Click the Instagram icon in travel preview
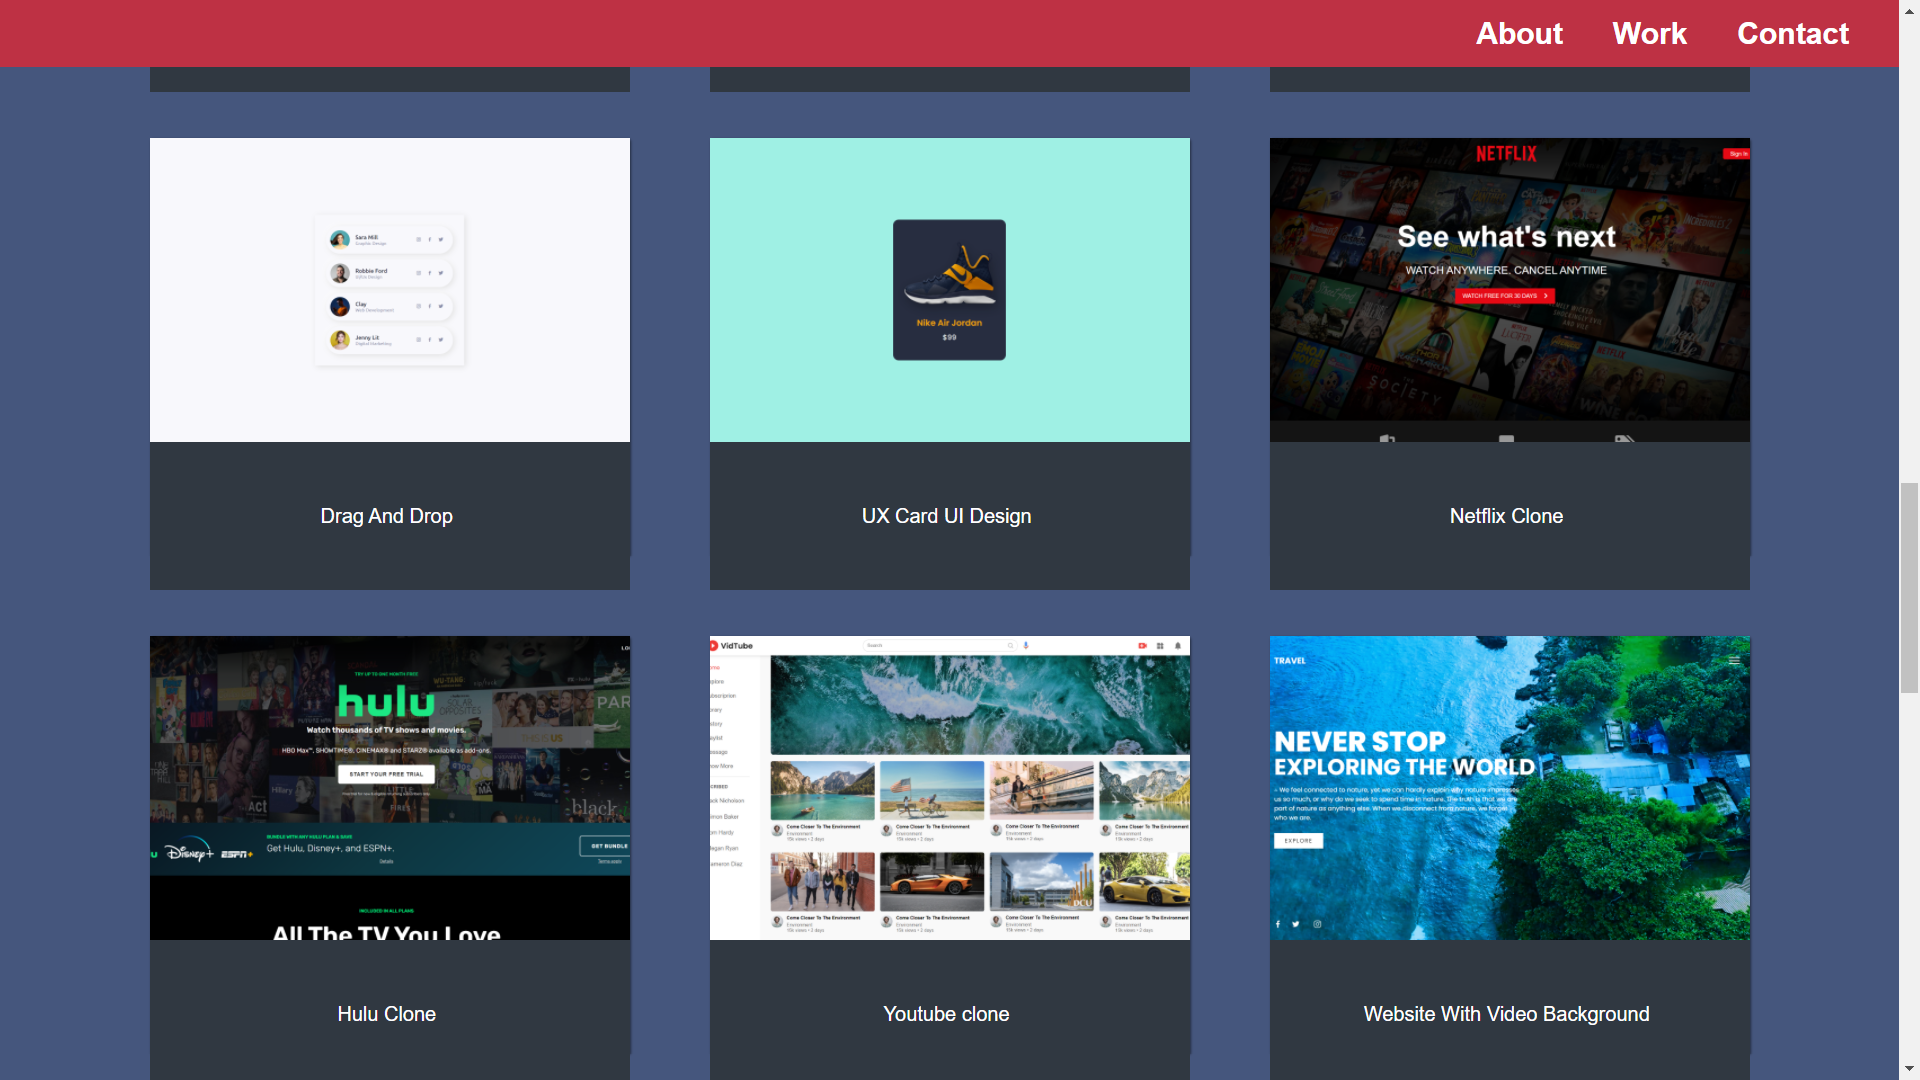The height and width of the screenshot is (1080, 1920). [1317, 924]
